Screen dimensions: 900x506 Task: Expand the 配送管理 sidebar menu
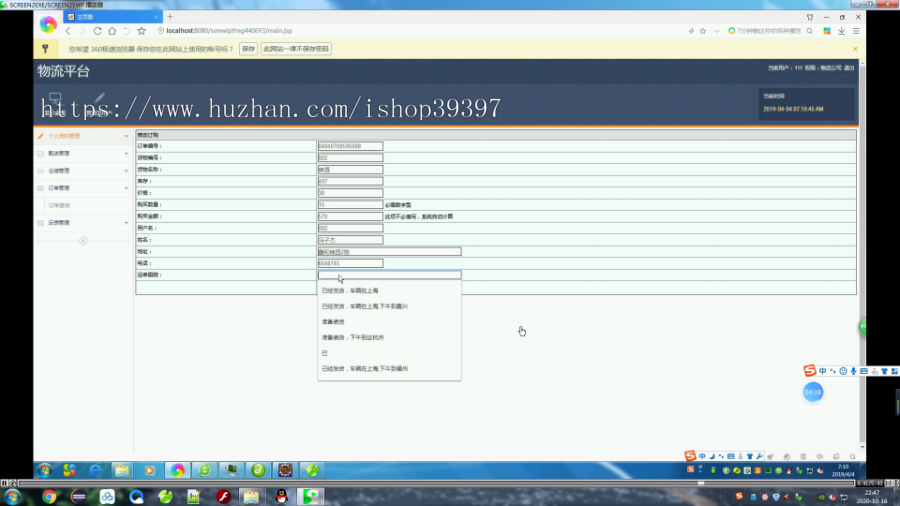pyautogui.click(x=82, y=153)
